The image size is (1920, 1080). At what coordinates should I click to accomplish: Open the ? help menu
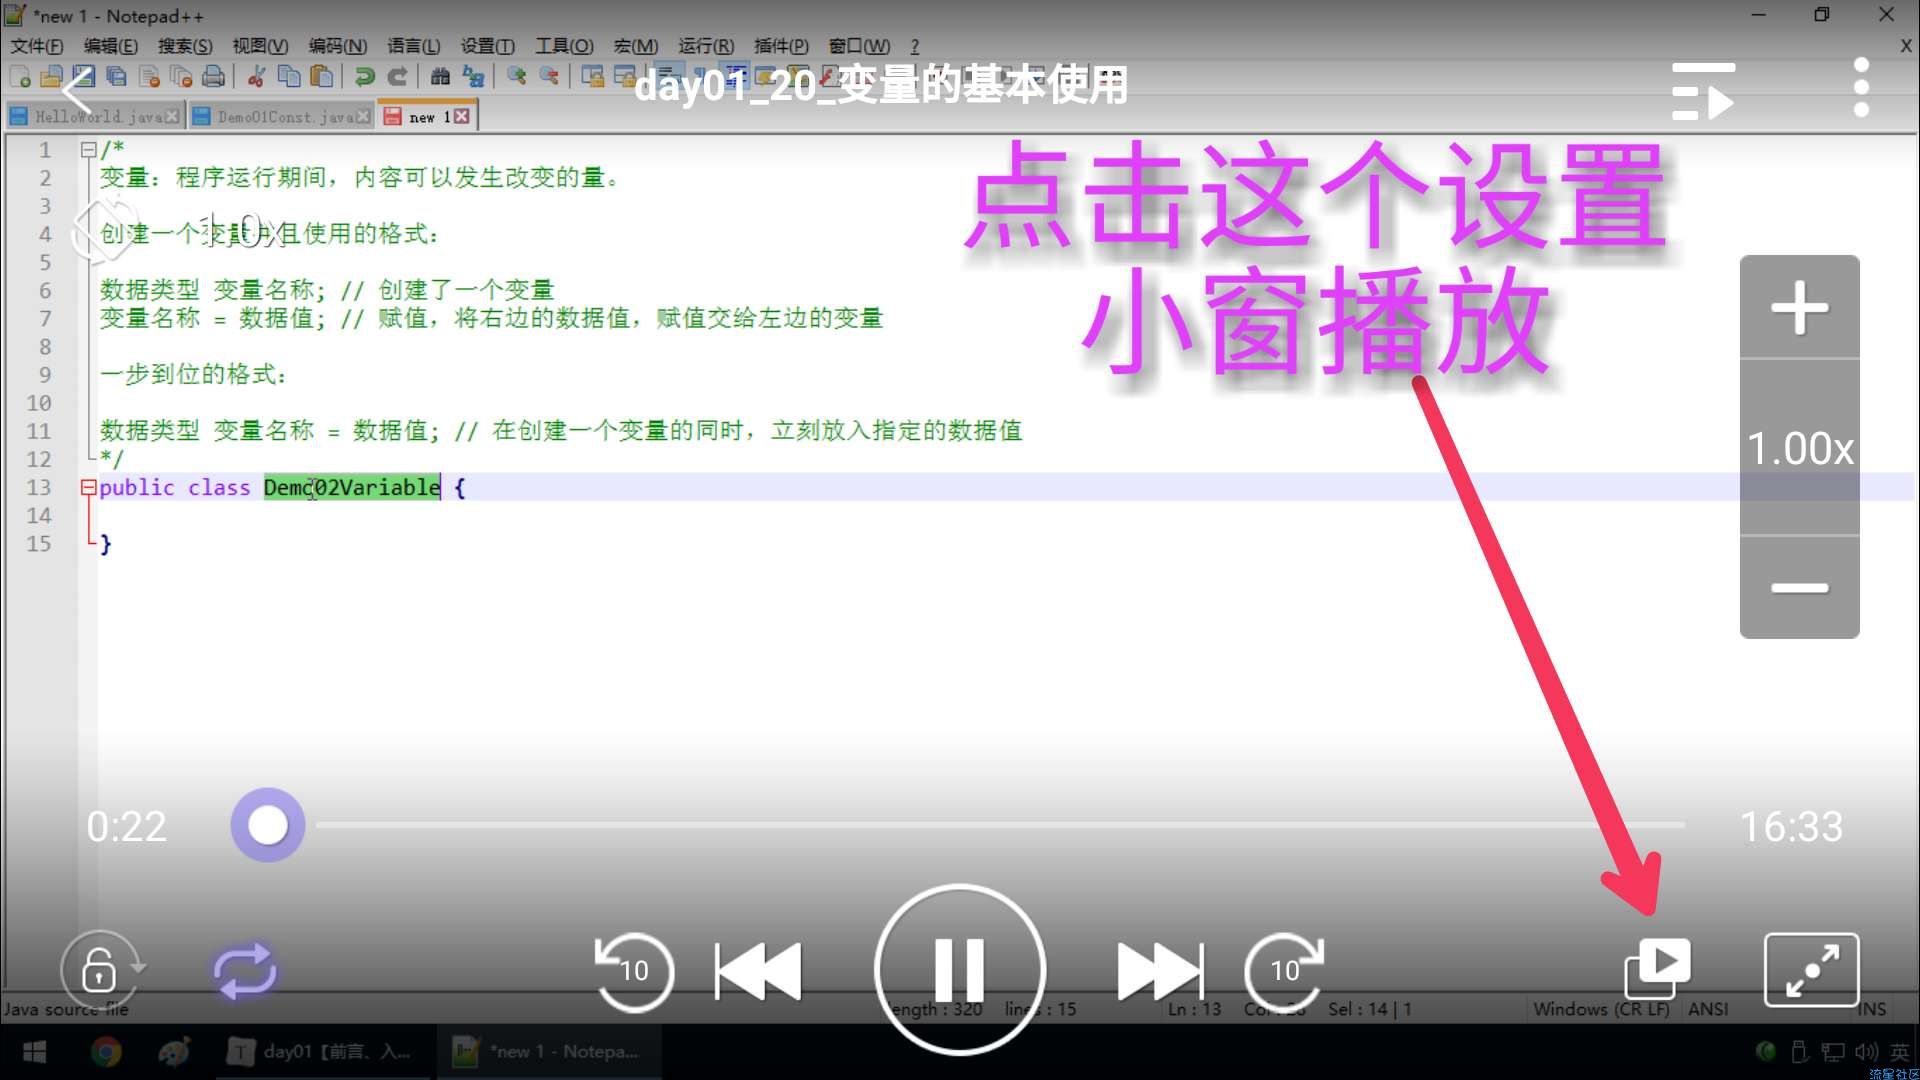[x=914, y=46]
